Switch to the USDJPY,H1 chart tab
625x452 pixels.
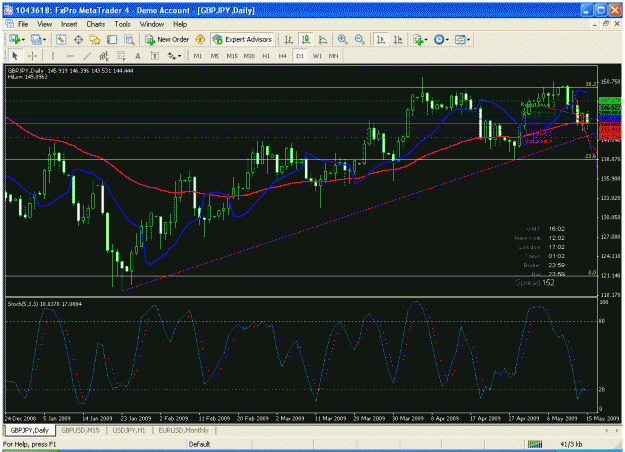pos(129,430)
